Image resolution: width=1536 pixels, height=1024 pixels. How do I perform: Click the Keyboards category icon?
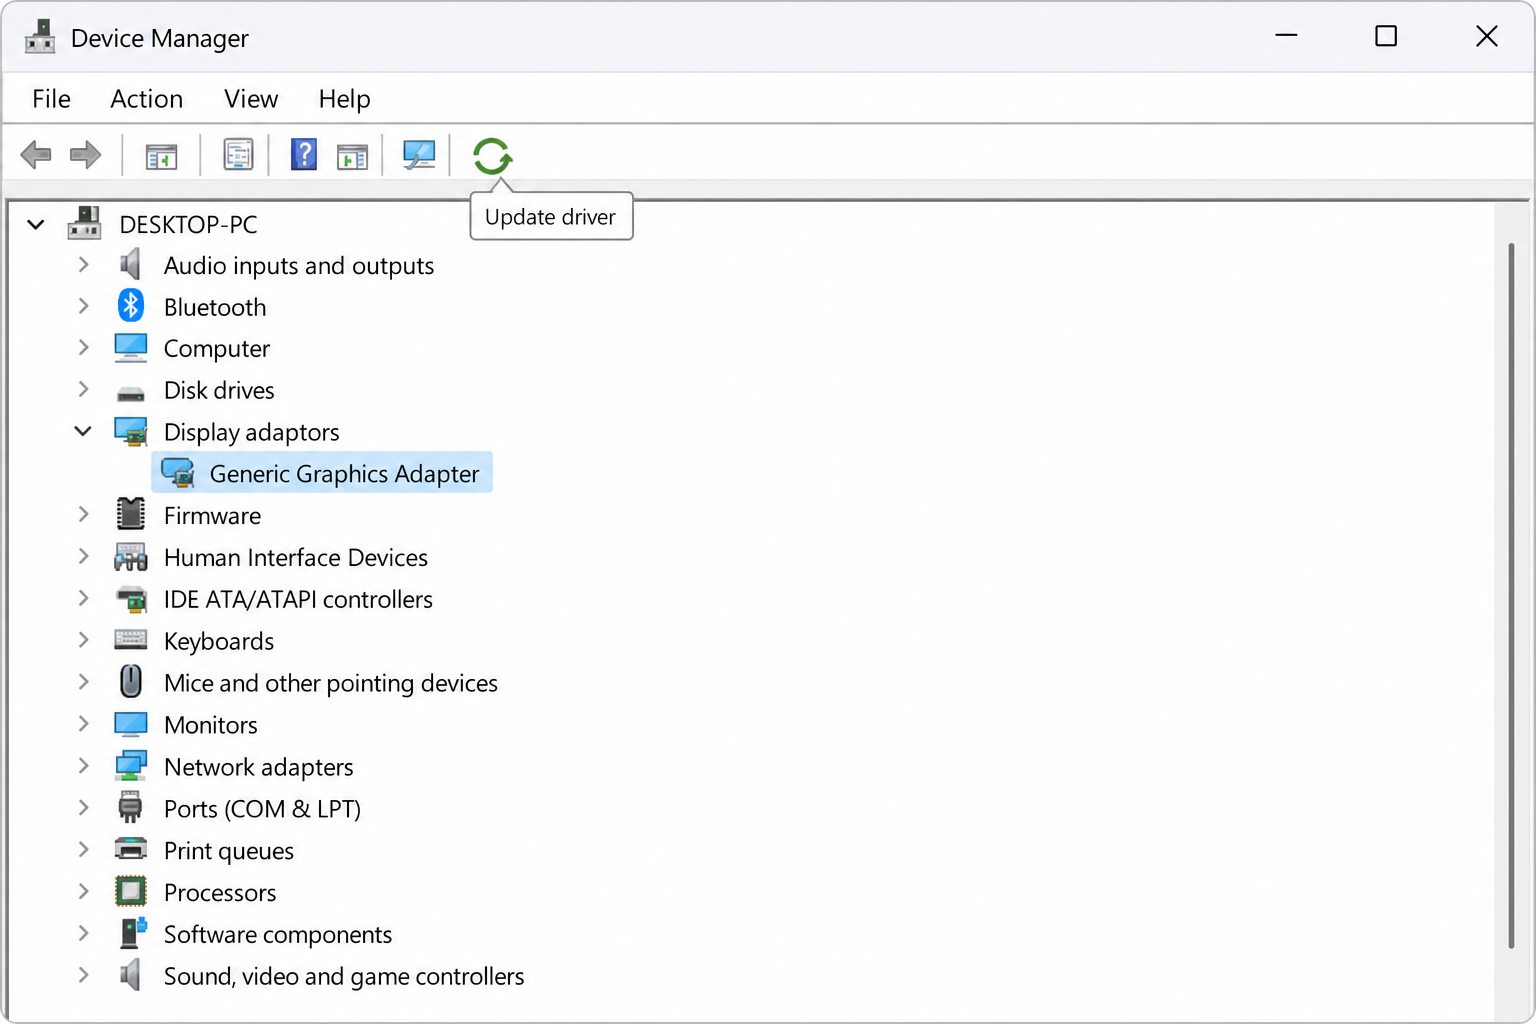coord(131,640)
